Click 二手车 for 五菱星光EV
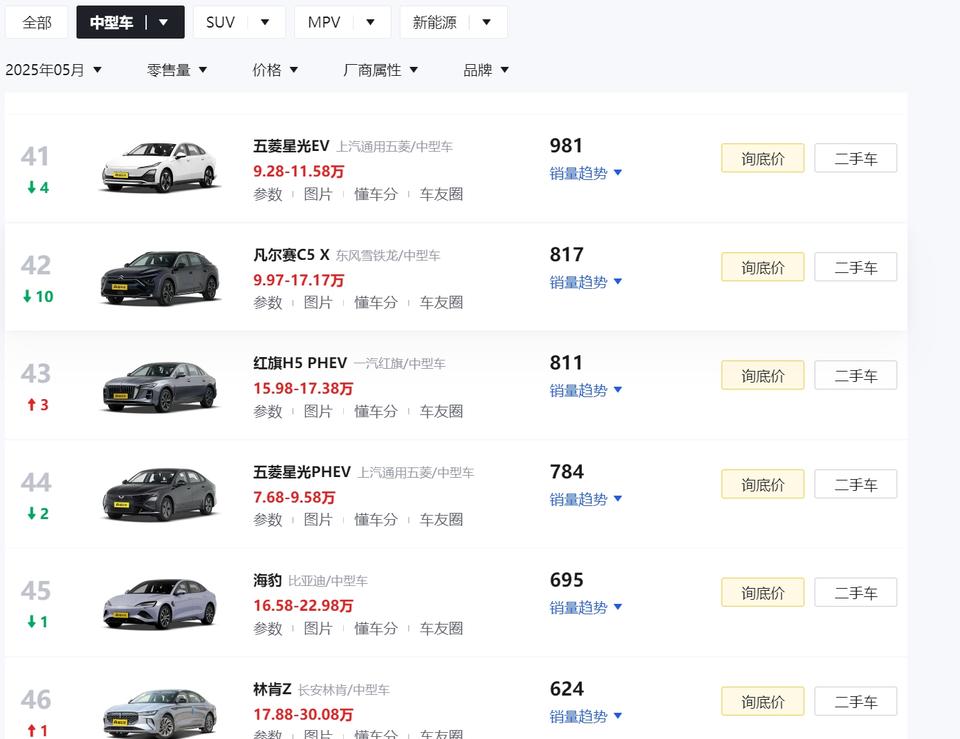The width and height of the screenshot is (960, 739). click(856, 159)
